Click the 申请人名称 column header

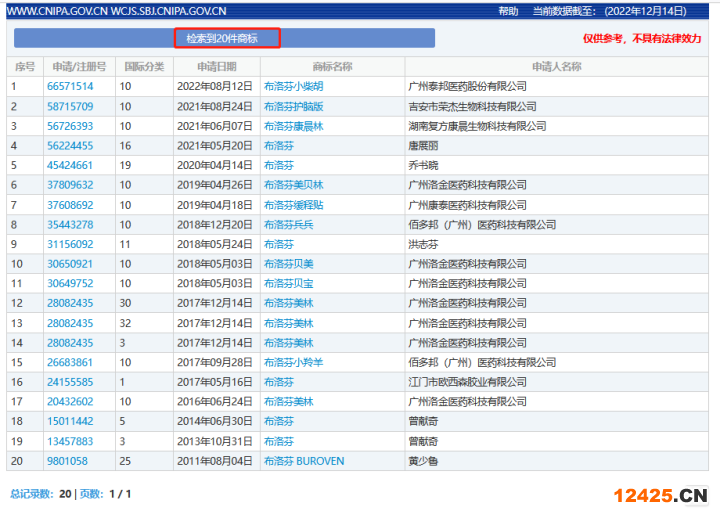(x=556, y=67)
